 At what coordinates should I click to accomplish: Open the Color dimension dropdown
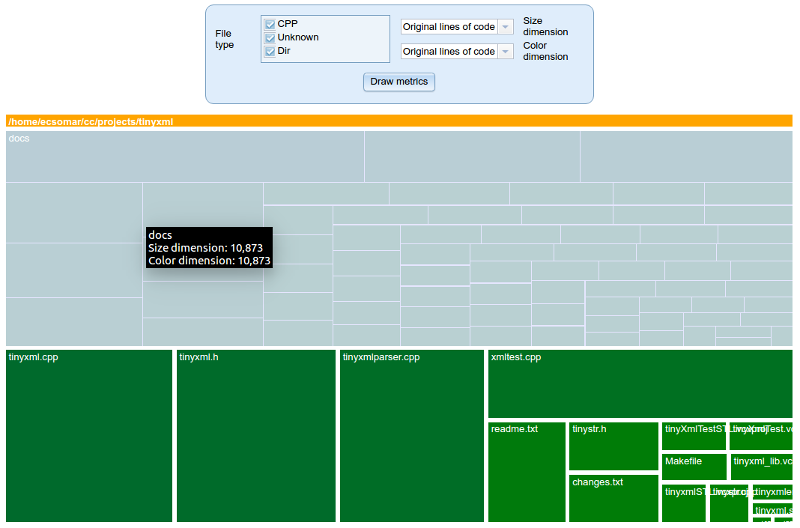[457, 52]
